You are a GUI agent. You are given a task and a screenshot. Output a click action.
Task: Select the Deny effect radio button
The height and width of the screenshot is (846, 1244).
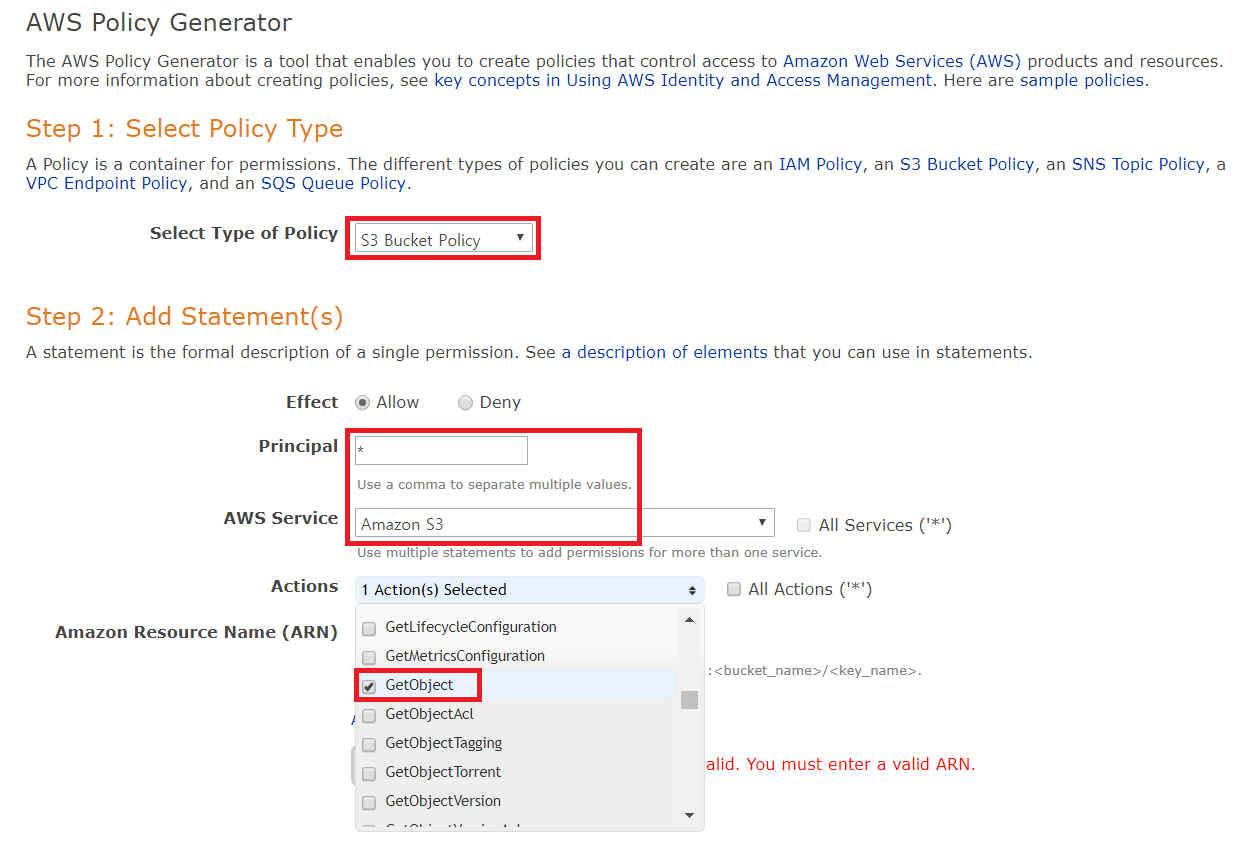(465, 402)
